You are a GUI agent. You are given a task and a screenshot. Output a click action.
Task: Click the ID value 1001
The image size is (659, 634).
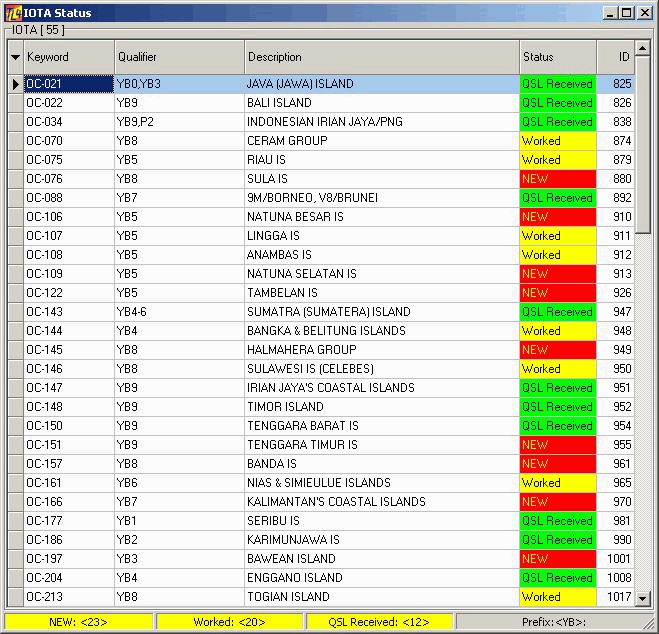pos(615,559)
